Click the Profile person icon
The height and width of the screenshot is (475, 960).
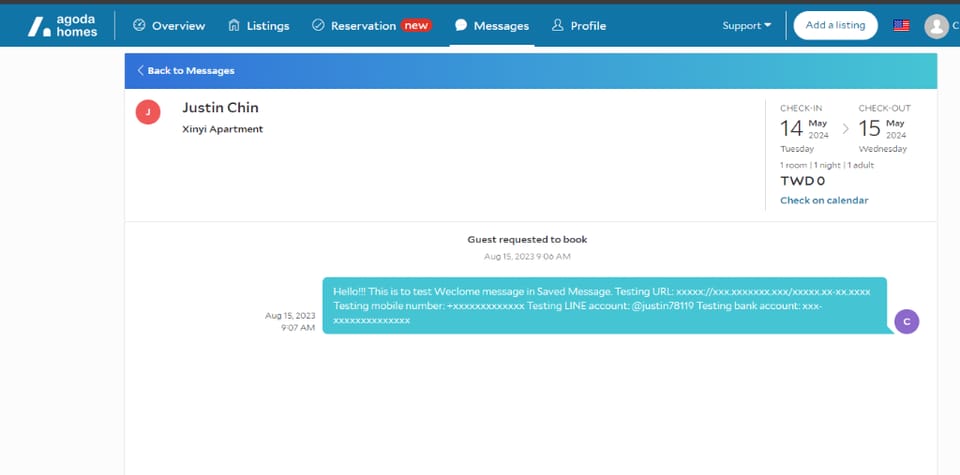point(557,25)
